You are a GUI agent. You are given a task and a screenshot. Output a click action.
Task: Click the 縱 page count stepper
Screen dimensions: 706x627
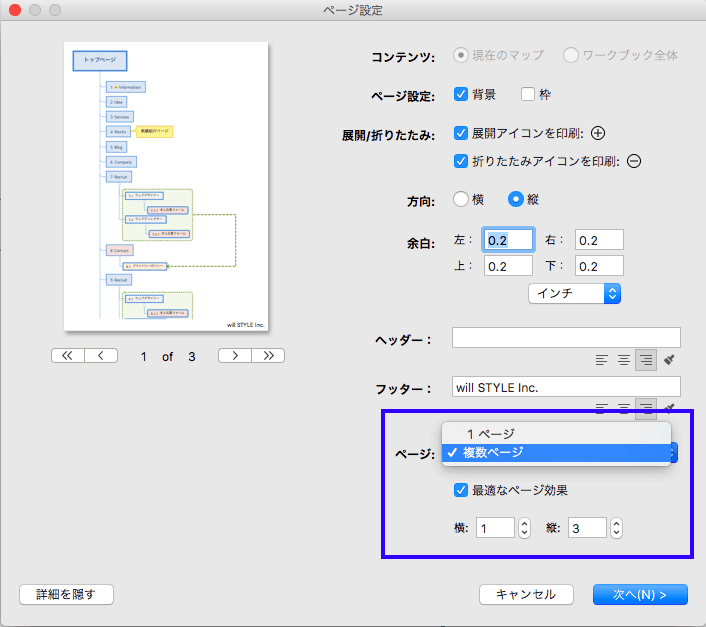[616, 528]
